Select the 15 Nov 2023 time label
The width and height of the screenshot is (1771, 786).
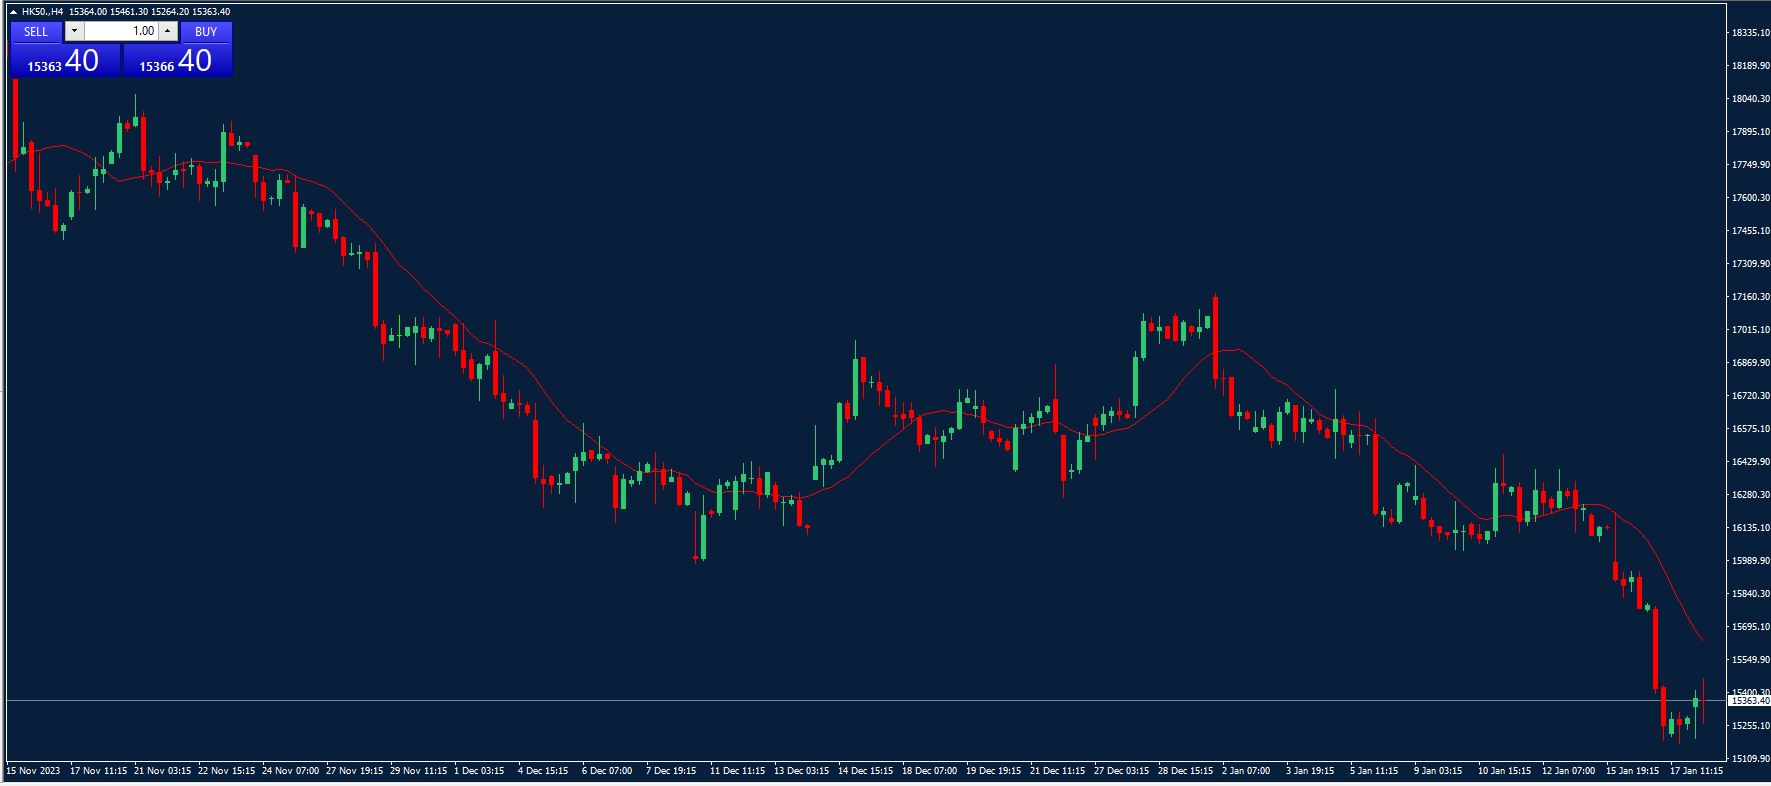(x=34, y=771)
